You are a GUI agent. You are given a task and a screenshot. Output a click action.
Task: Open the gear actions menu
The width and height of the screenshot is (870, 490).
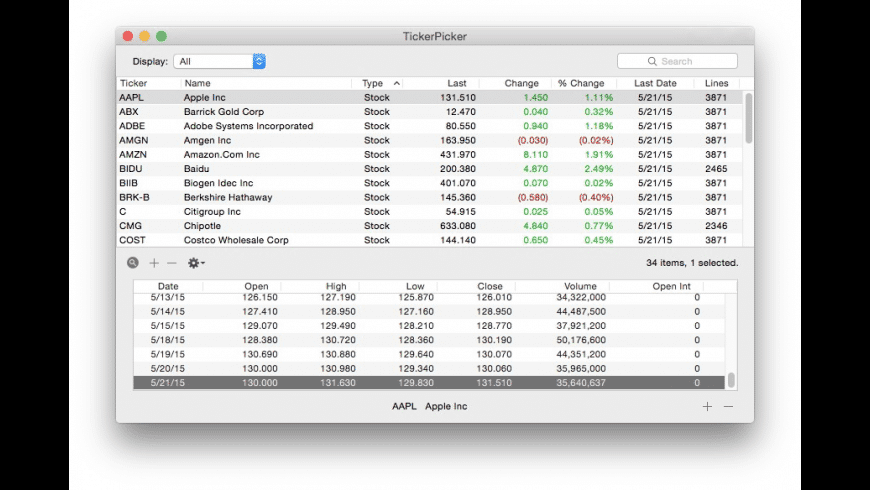(196, 263)
